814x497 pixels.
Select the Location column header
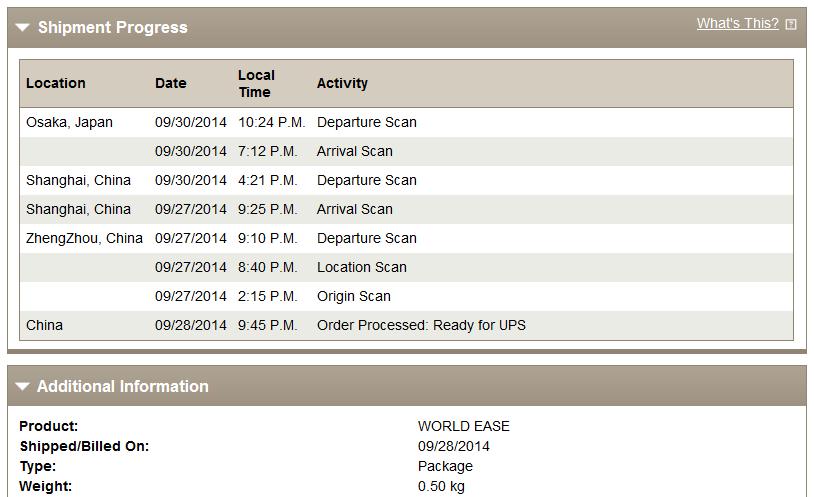(56, 83)
